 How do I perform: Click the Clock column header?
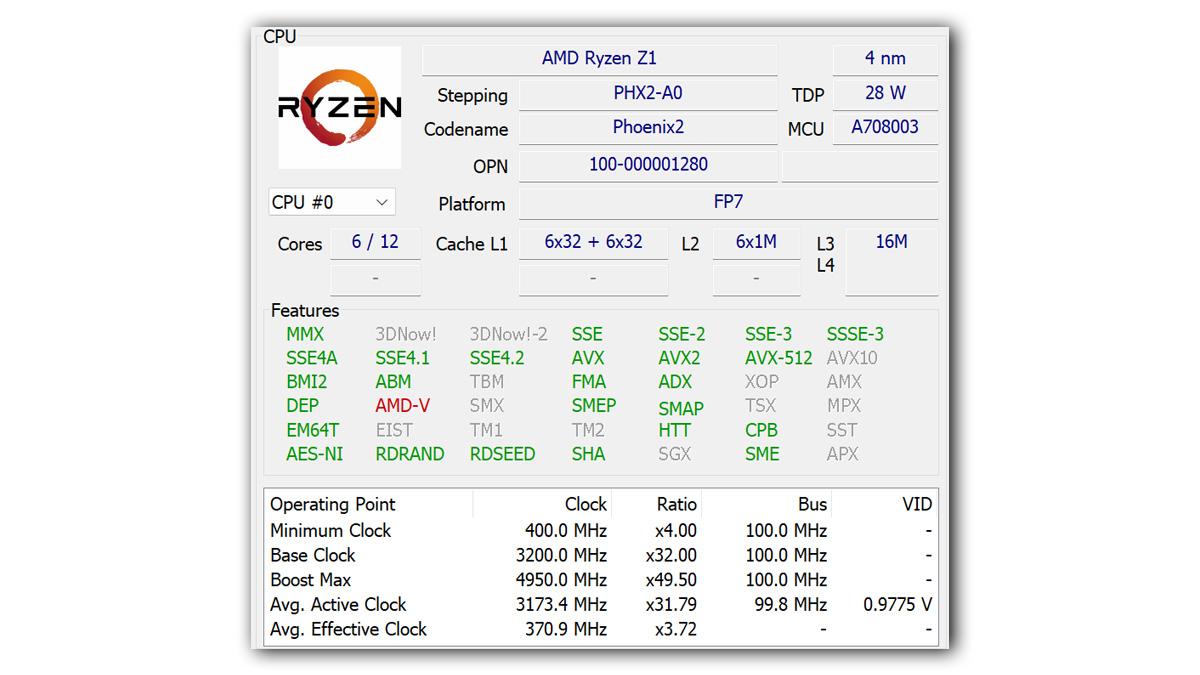point(542,504)
